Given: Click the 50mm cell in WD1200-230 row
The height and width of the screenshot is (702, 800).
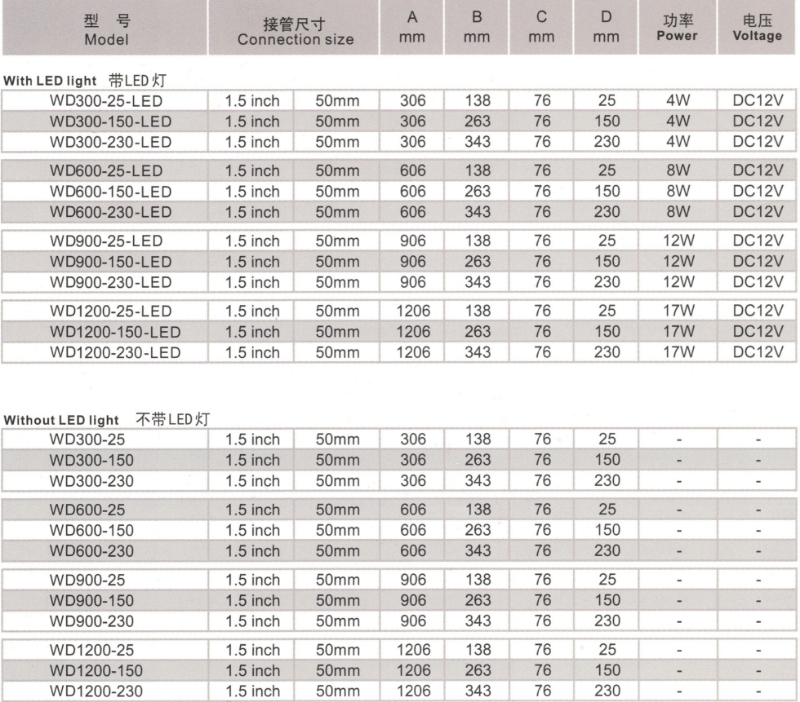Looking at the screenshot, I should pos(337,691).
